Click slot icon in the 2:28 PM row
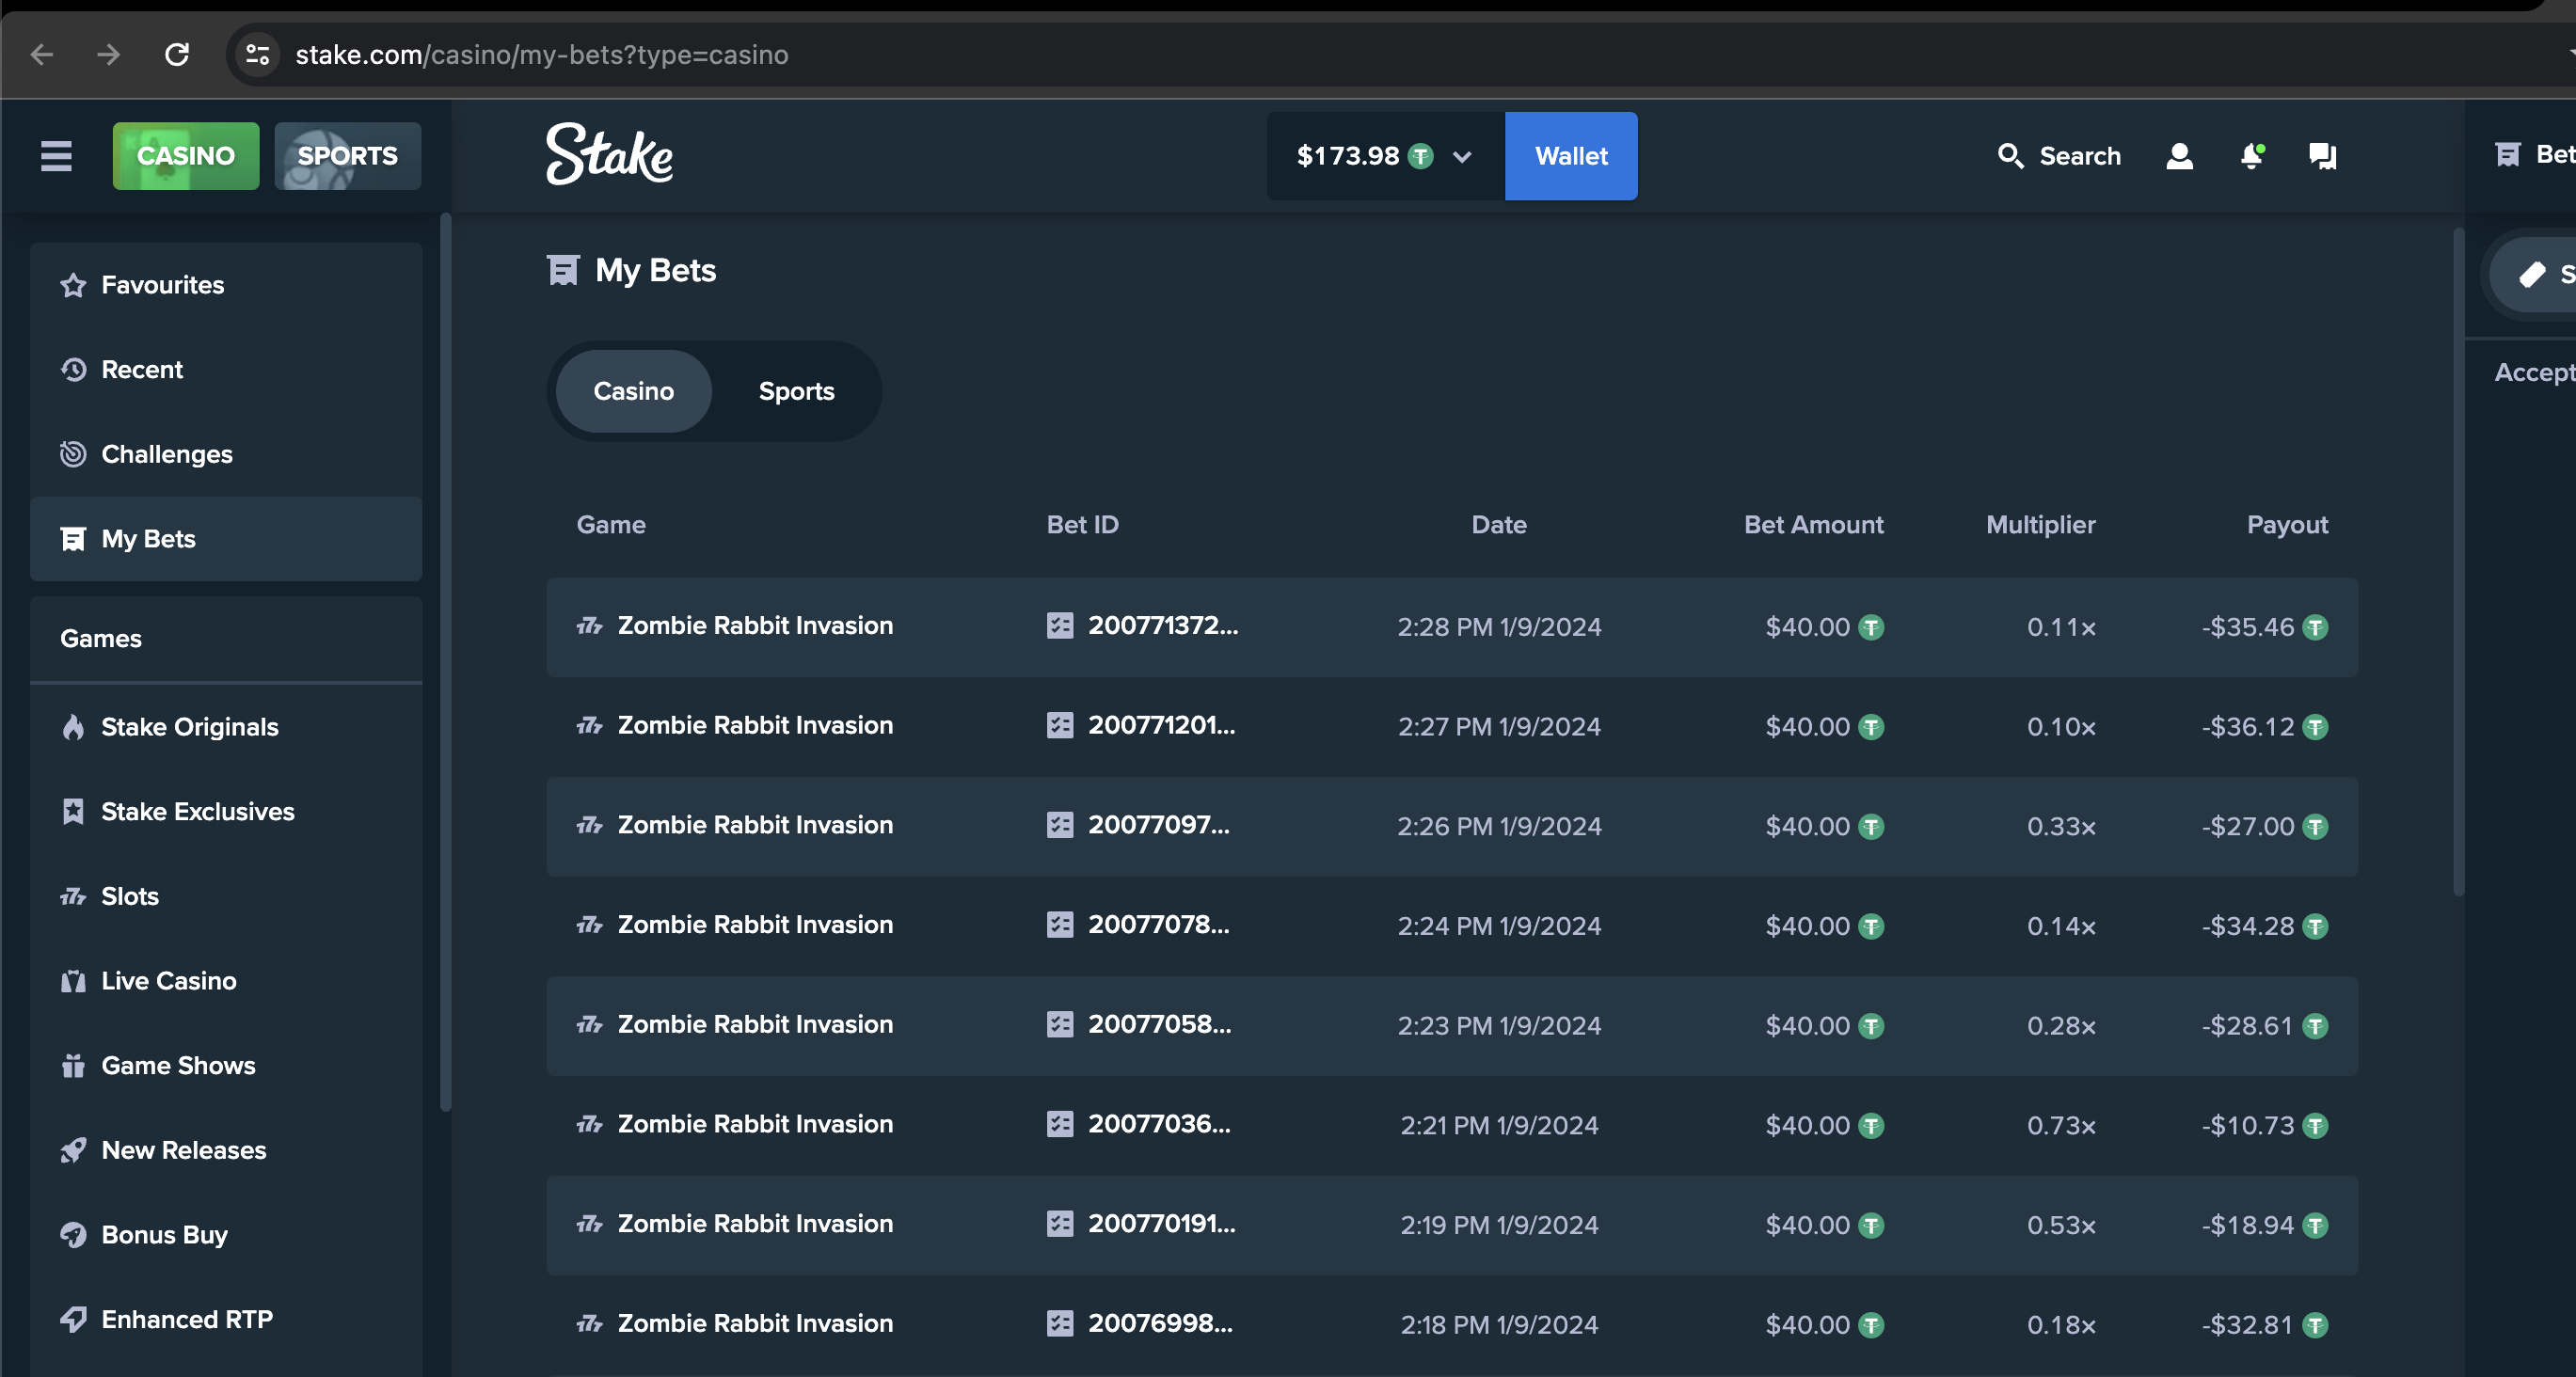Screen dimensions: 2576x1377 coord(590,626)
